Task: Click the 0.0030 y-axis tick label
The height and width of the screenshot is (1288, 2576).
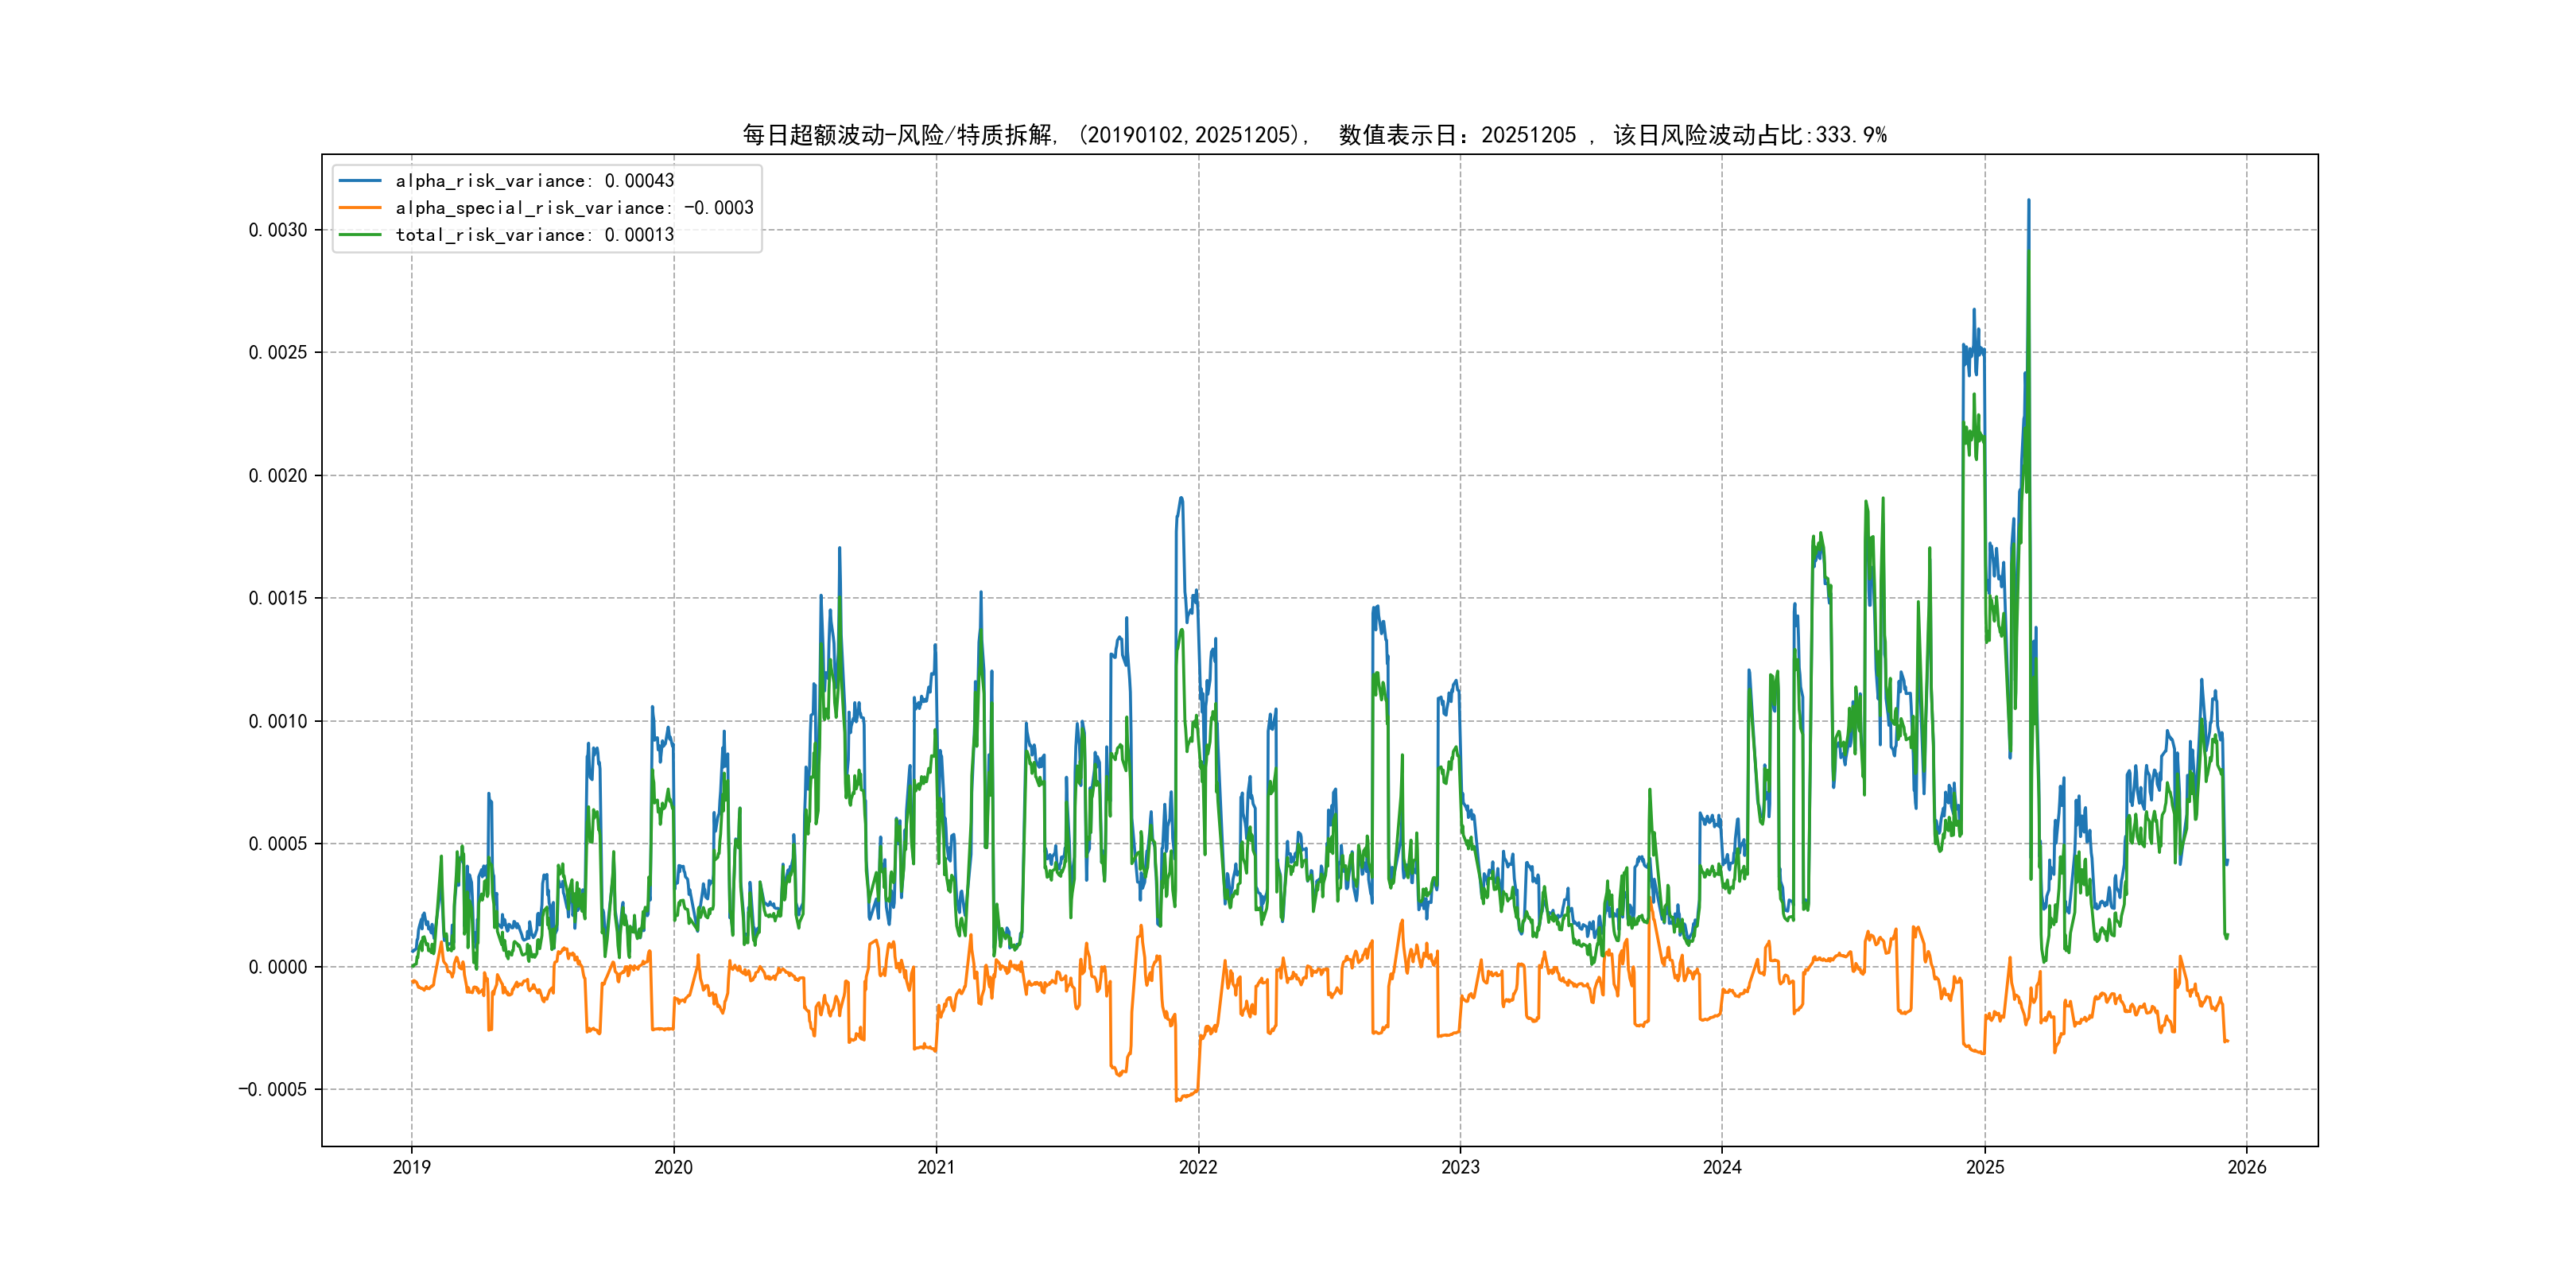Action: 277,230
